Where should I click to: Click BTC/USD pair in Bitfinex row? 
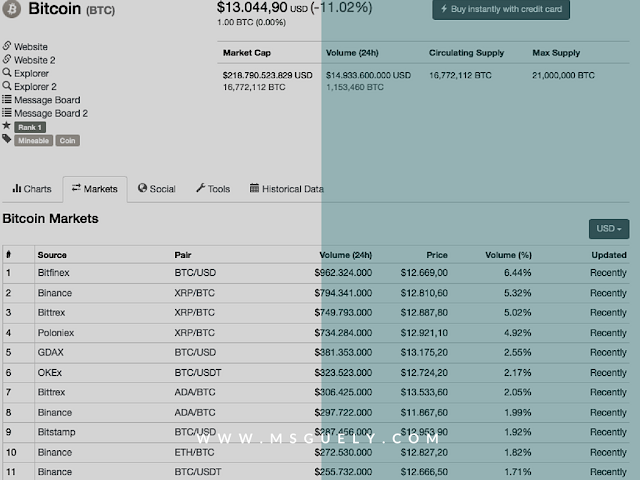pos(195,273)
